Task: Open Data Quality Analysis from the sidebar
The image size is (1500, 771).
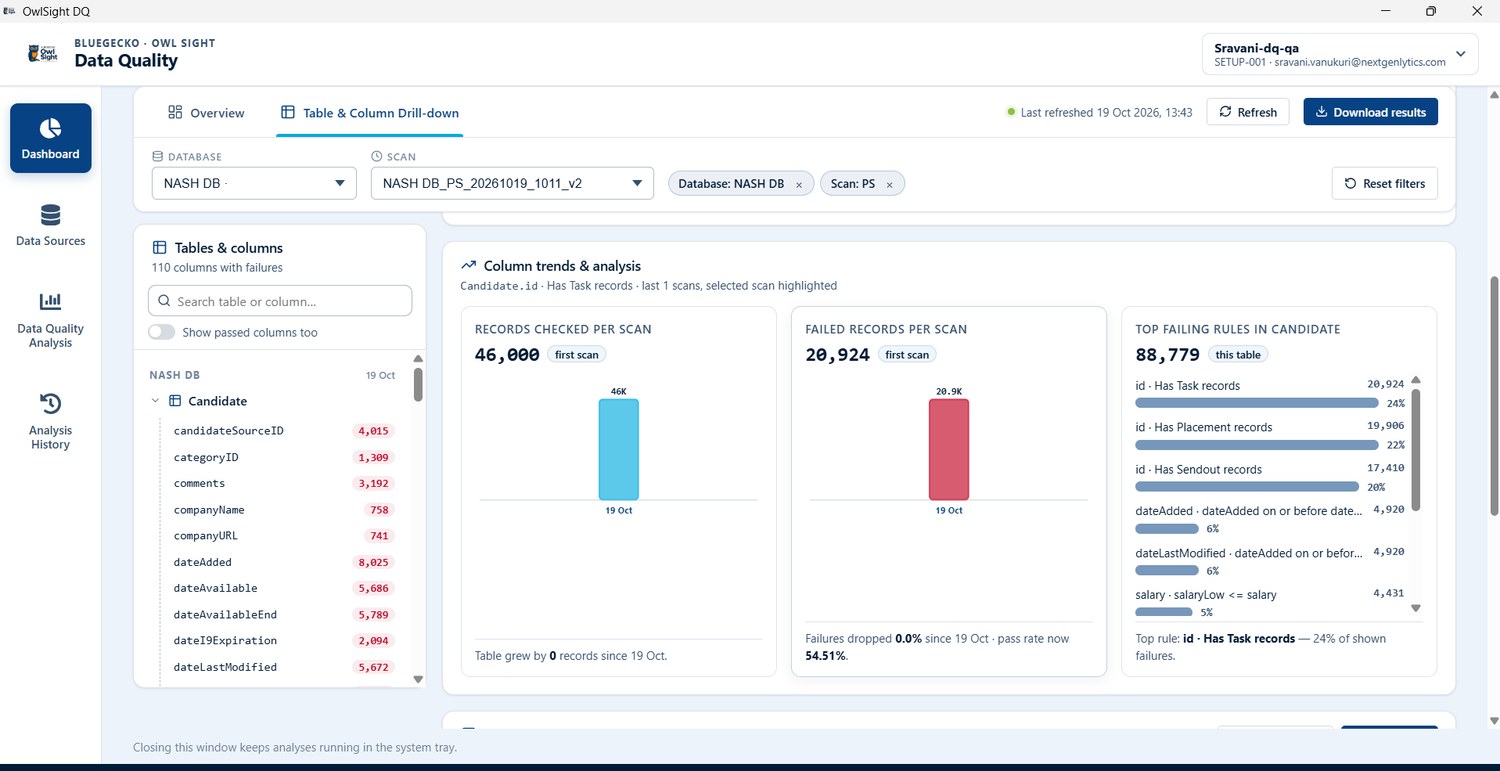Action: 50,320
